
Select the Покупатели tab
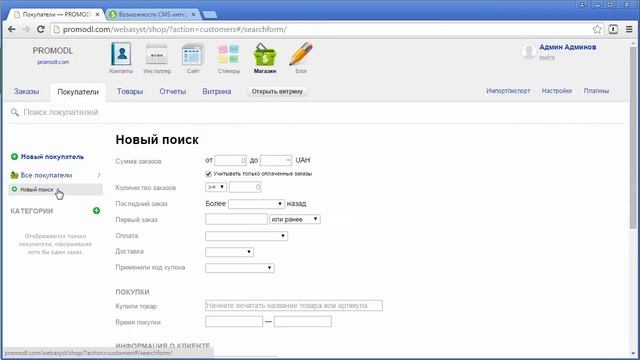pos(78,92)
